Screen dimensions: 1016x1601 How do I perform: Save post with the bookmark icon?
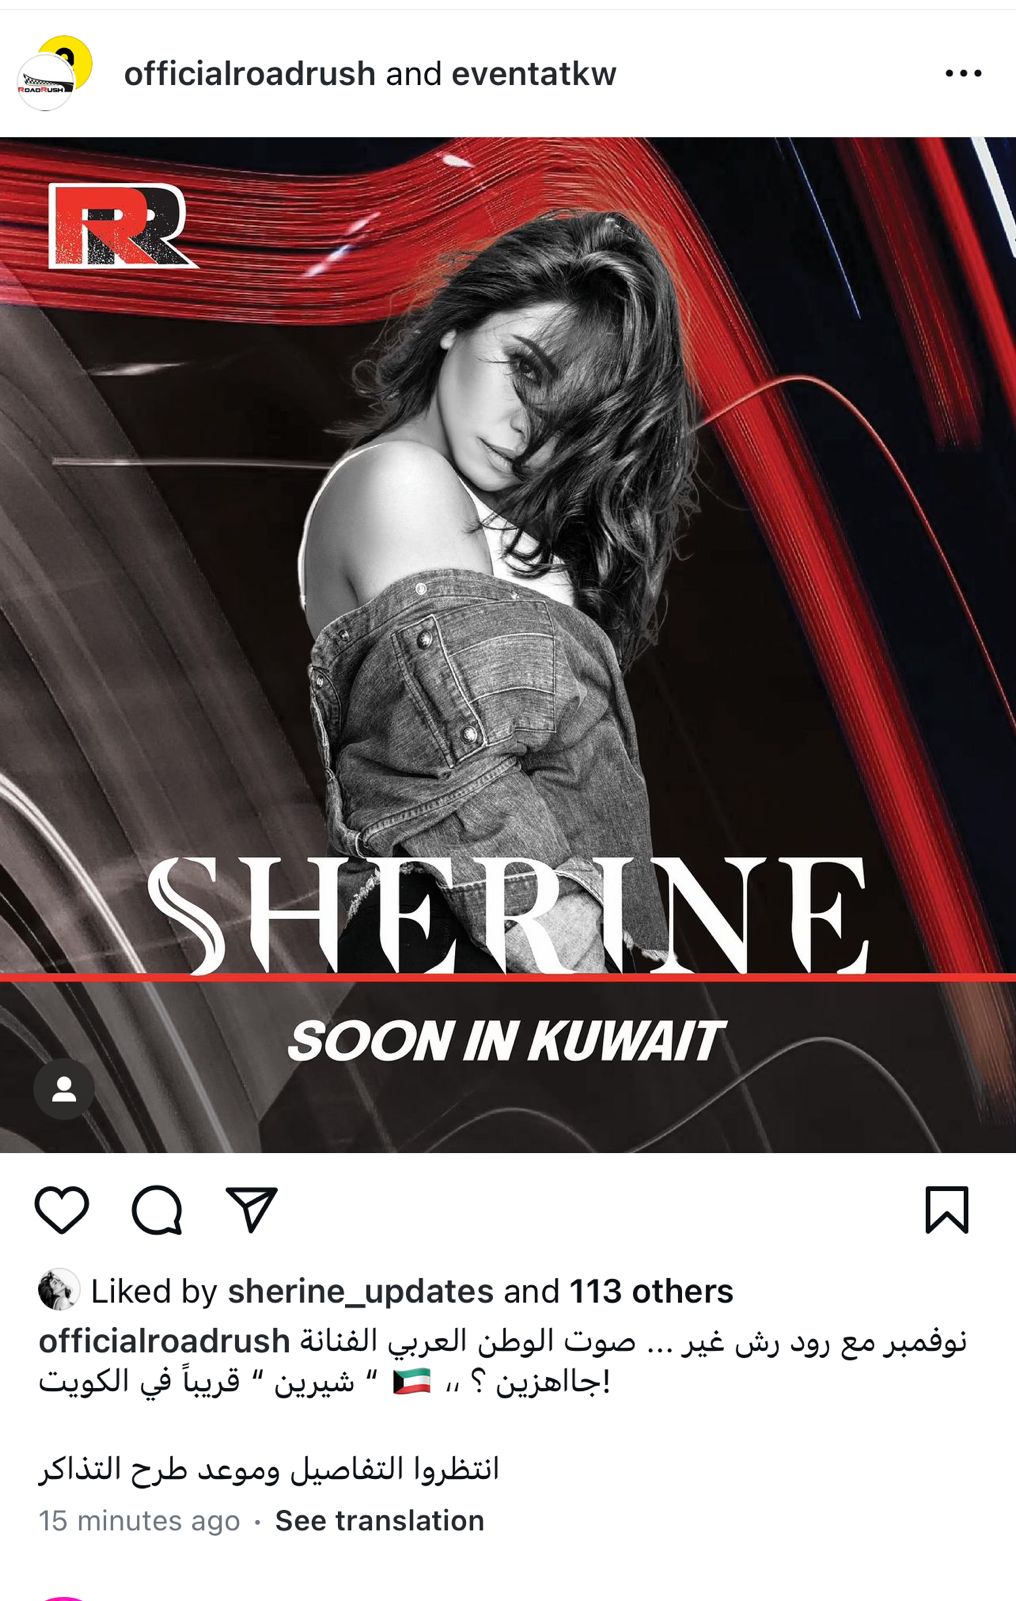pos(946,1210)
